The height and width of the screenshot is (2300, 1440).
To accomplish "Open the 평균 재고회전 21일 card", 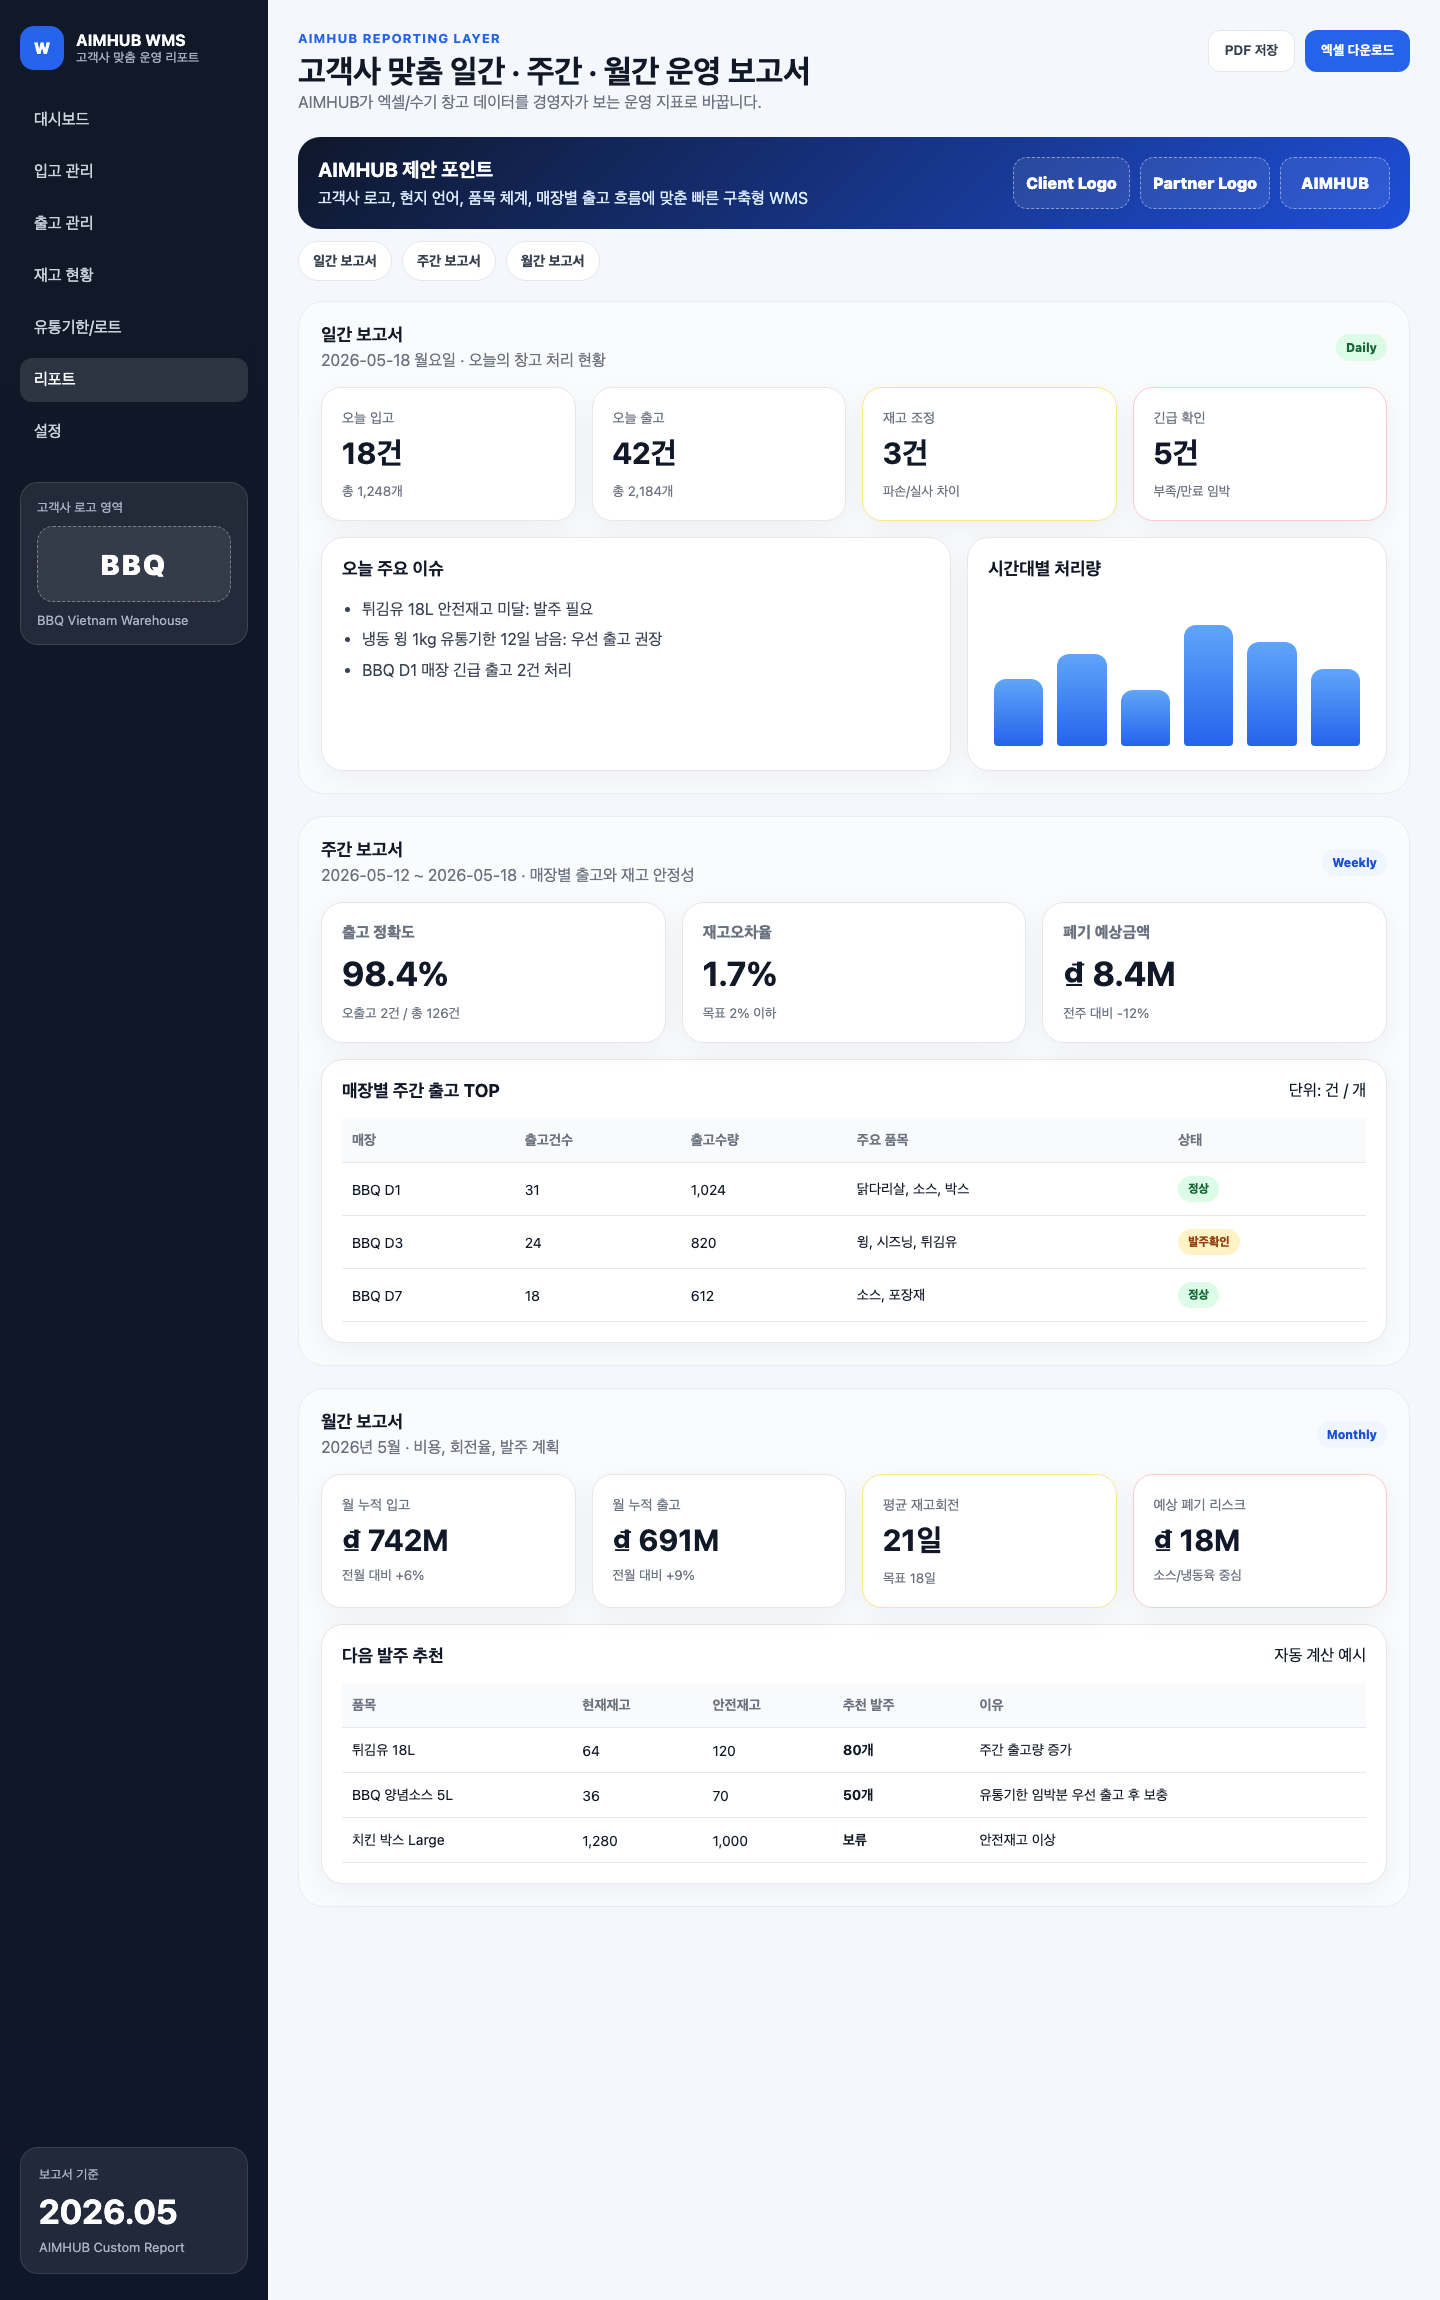I will click(x=989, y=1541).
